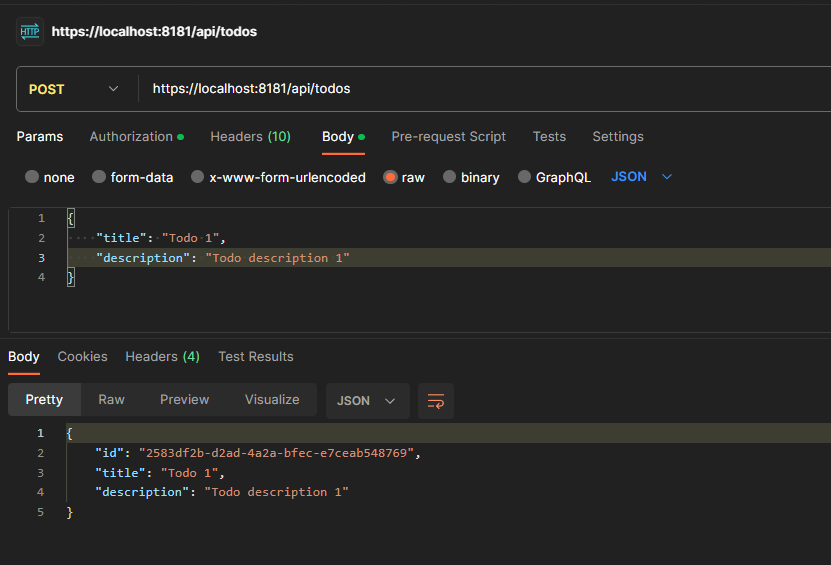Expand the request body JSON format dropdown

click(x=642, y=177)
